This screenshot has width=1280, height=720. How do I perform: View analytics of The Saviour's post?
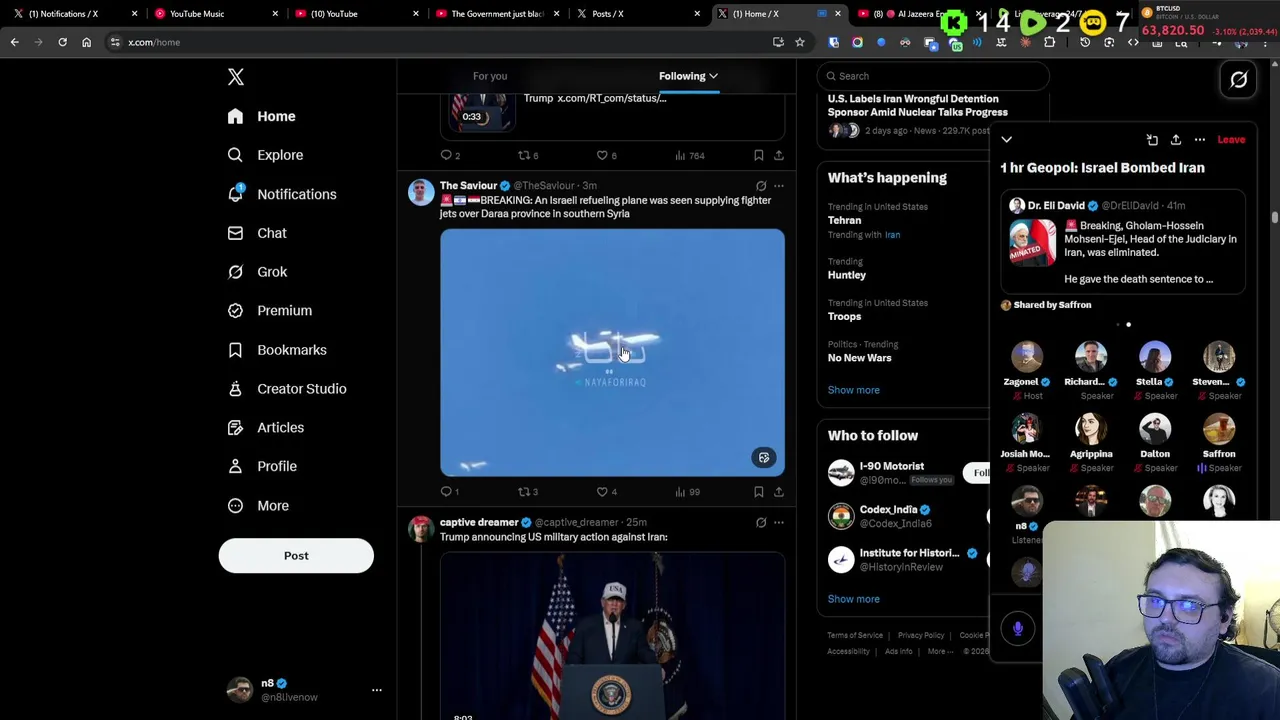click(687, 492)
